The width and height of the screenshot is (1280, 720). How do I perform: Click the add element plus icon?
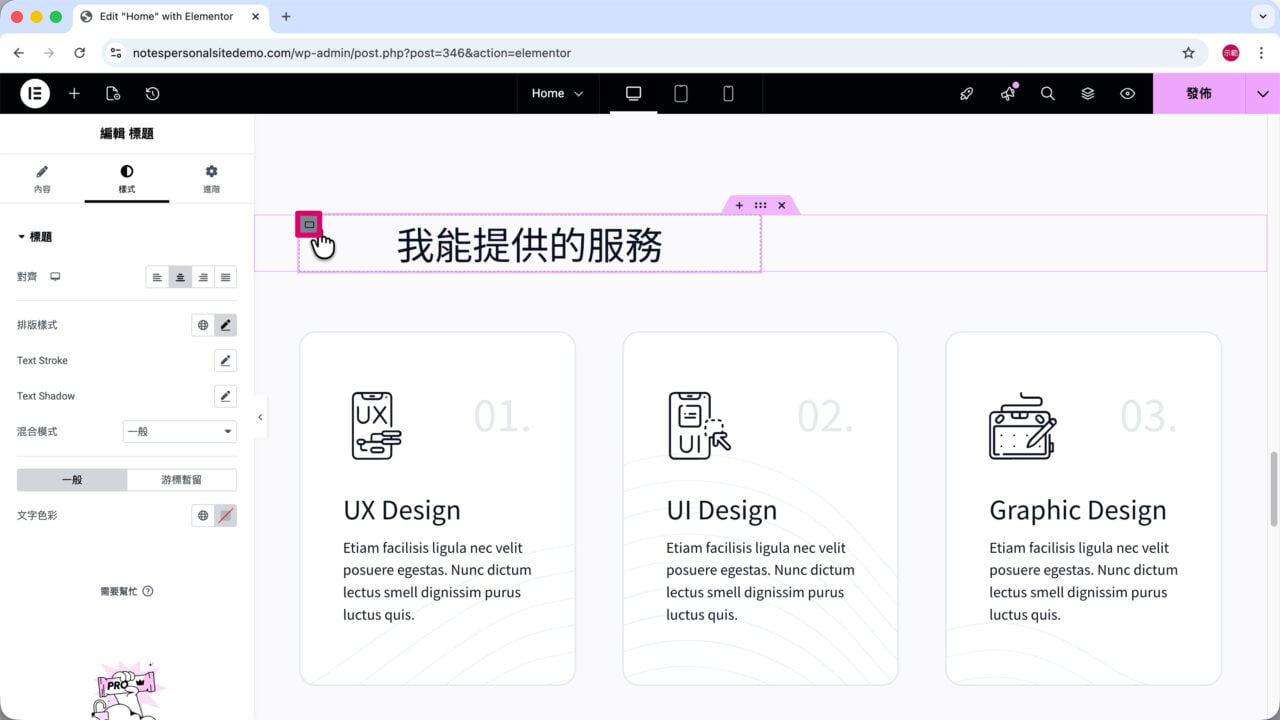[x=74, y=93]
